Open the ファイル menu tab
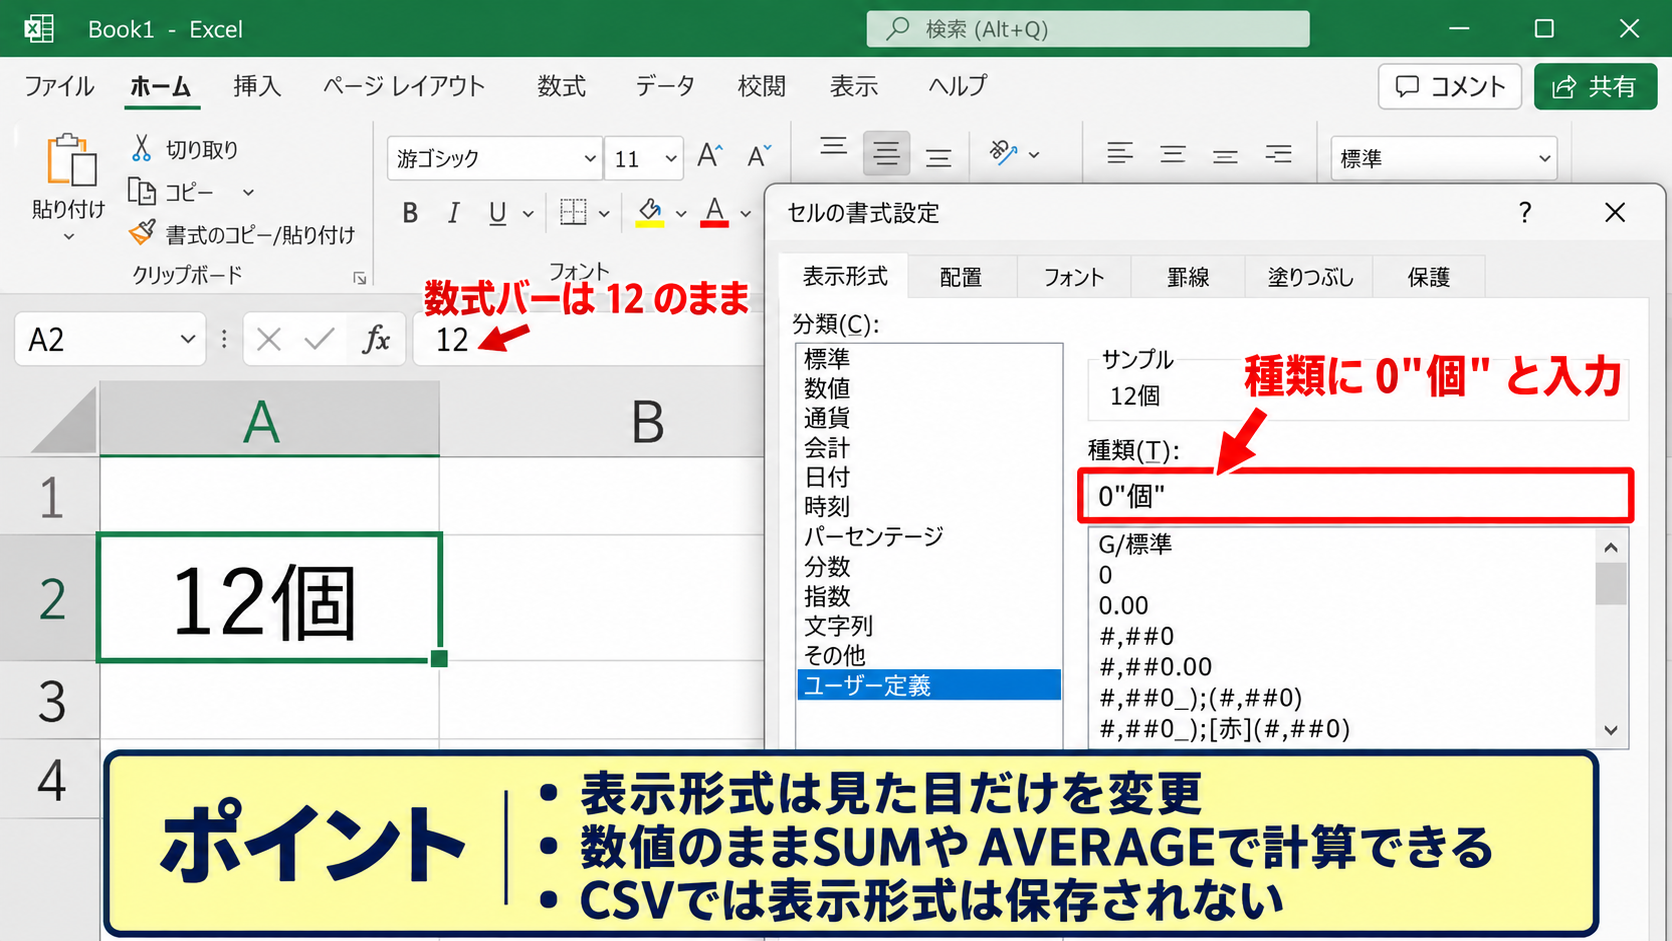 point(59,86)
